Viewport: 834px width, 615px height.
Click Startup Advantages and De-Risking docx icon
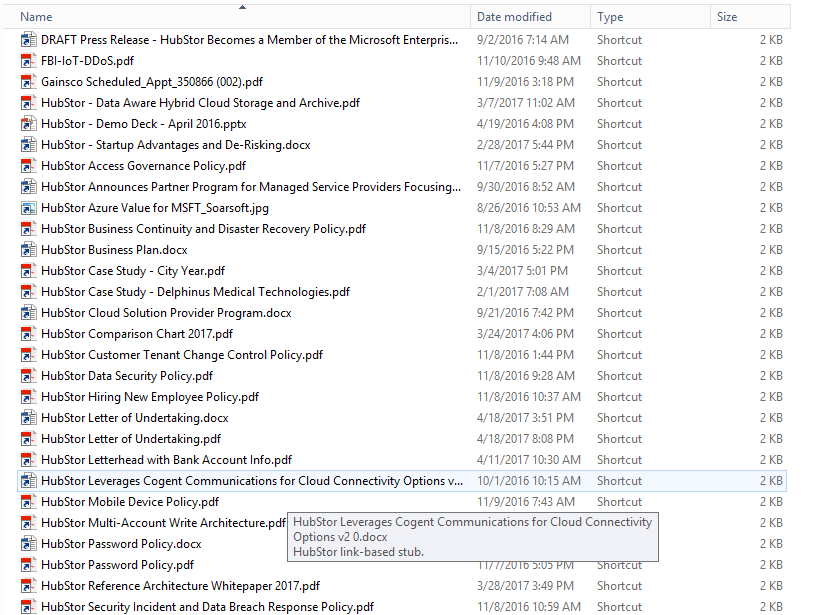pos(28,145)
